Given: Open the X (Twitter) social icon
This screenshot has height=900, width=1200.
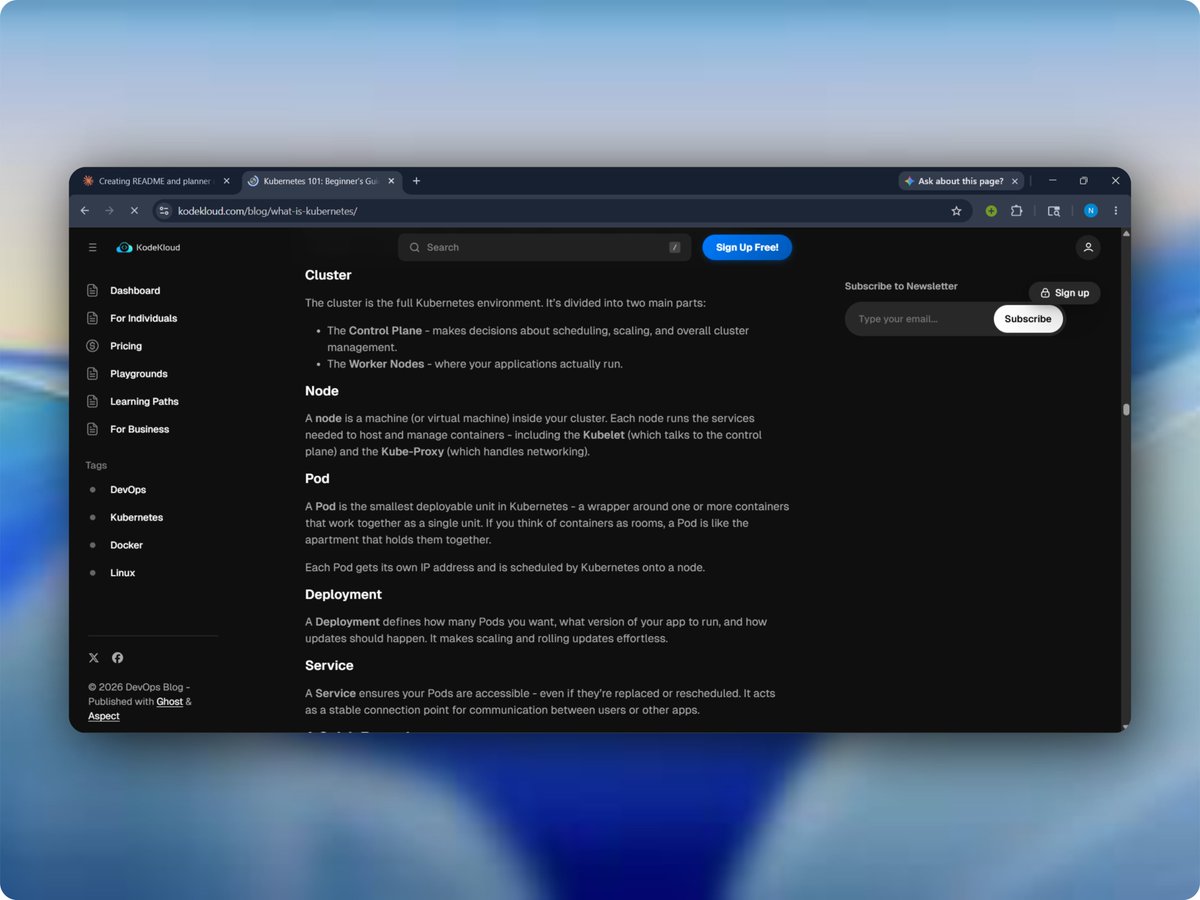Looking at the screenshot, I should click(x=94, y=658).
